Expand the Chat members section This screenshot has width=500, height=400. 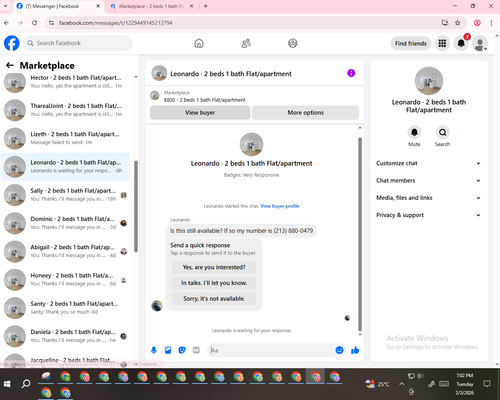point(428,181)
